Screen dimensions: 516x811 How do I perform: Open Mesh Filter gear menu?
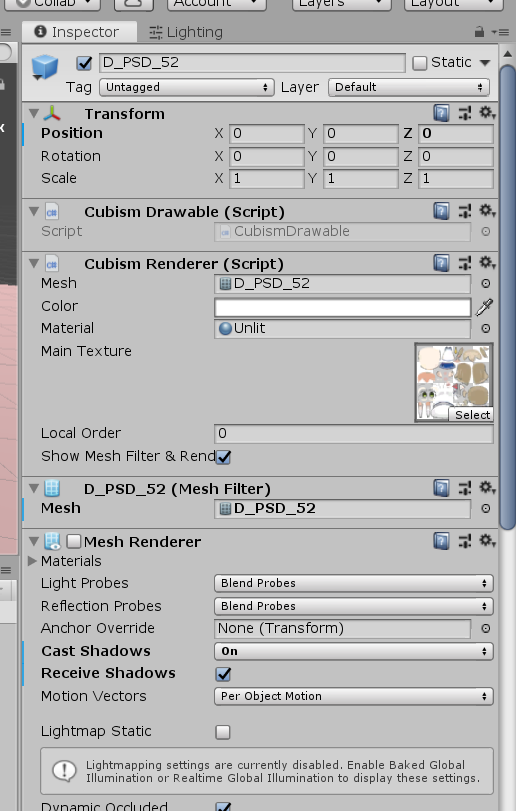click(487, 487)
